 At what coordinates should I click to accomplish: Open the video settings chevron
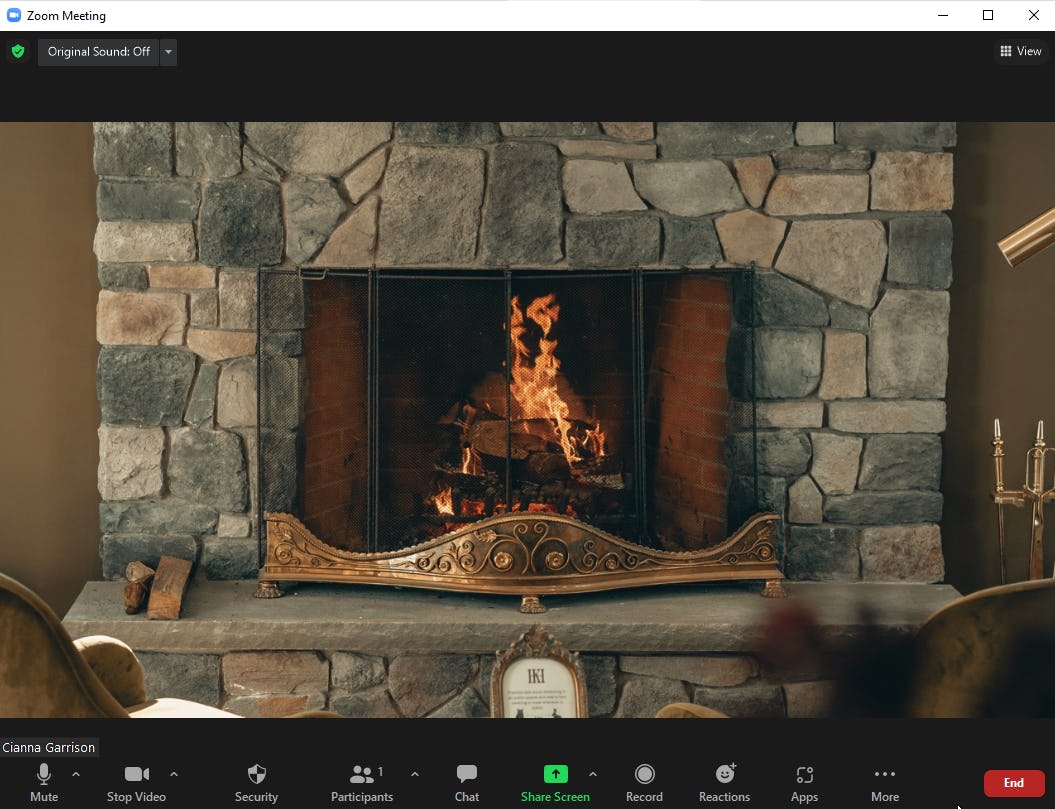coord(173,774)
